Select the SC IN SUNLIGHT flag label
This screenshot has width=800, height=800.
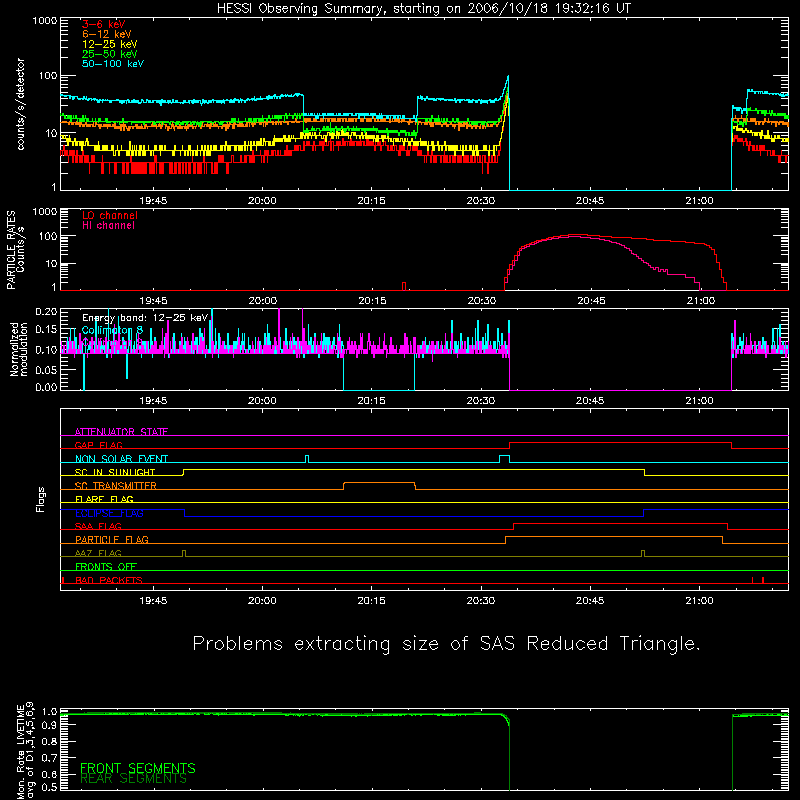pyautogui.click(x=115, y=472)
